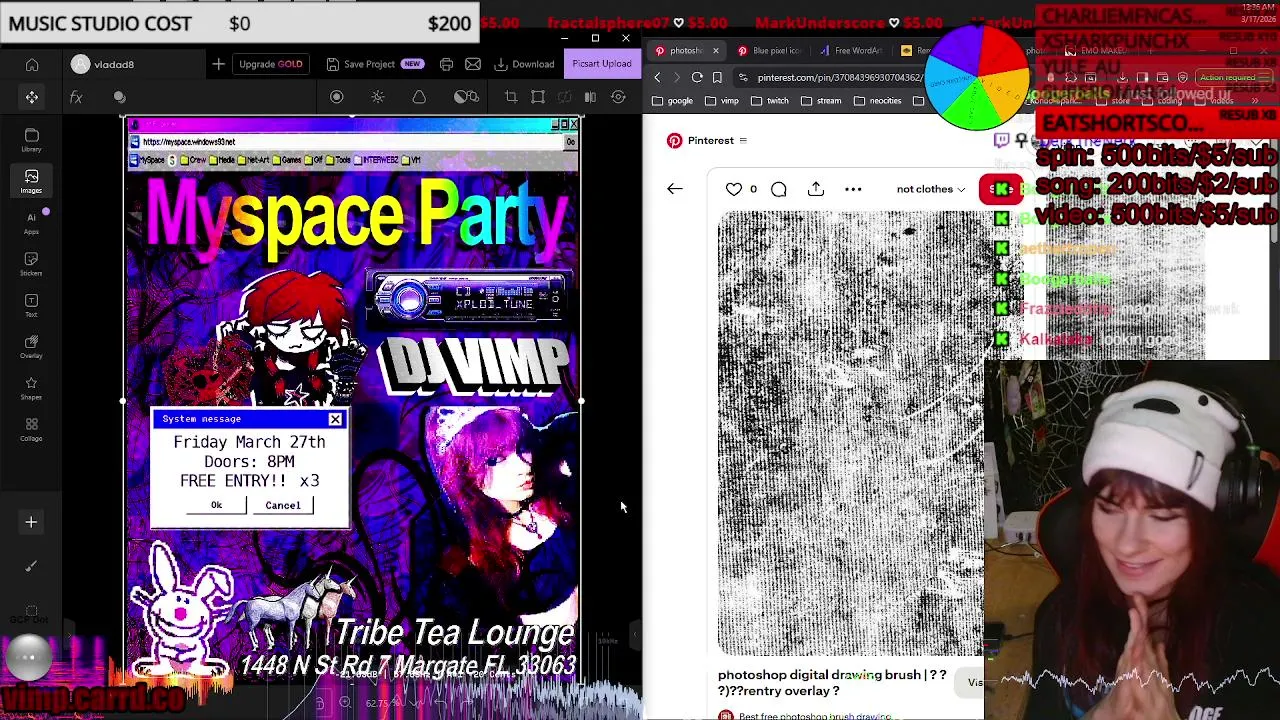Screen dimensions: 1280x720
Task: Open the Text tool panel
Action: (x=32, y=305)
